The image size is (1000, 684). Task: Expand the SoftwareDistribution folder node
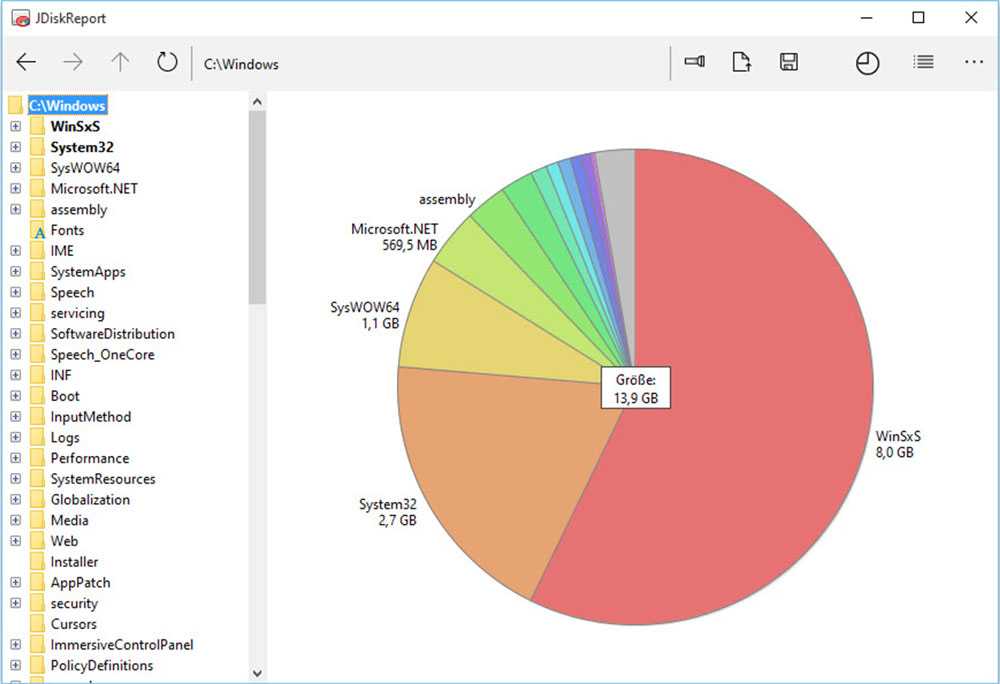(x=15, y=334)
